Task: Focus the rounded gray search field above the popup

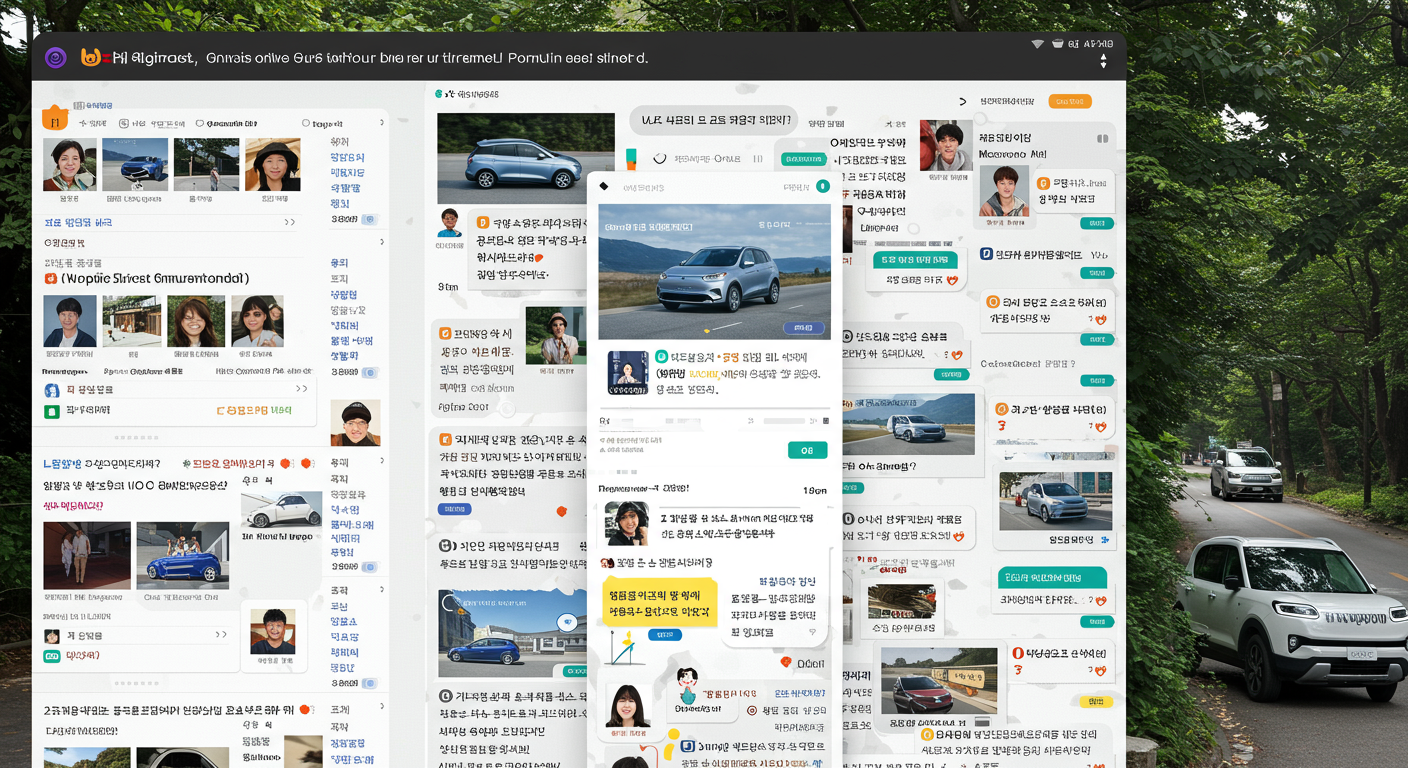Action: pyautogui.click(x=713, y=121)
